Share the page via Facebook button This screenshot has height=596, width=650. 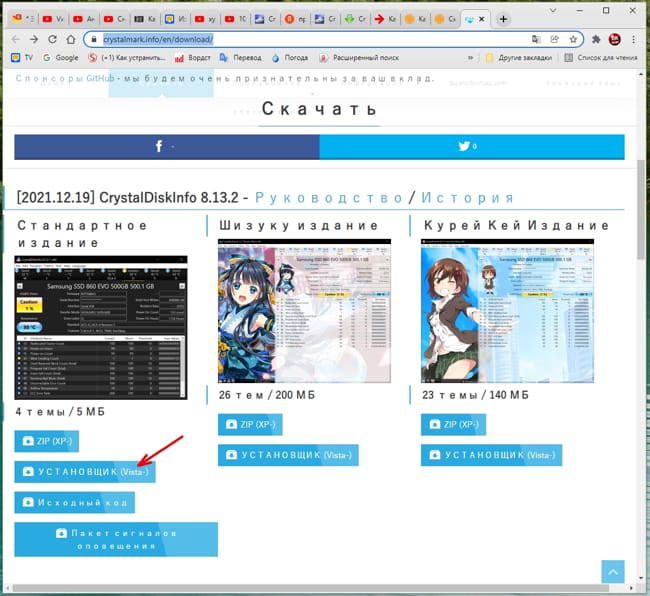pos(167,147)
